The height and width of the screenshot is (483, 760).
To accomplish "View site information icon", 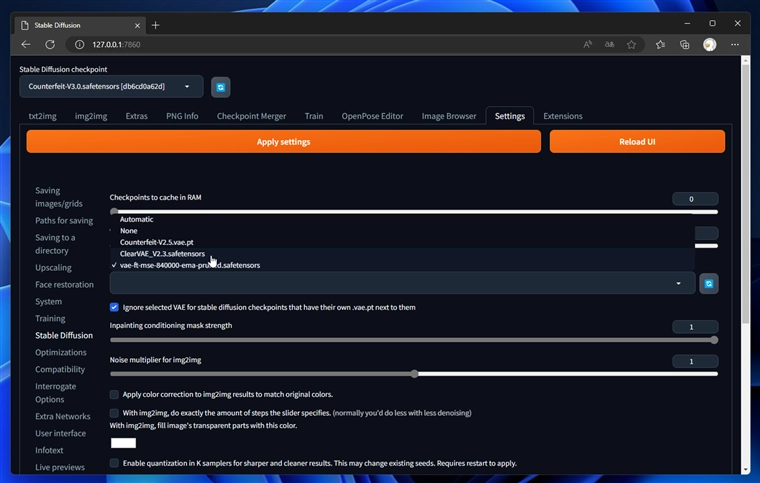I will (x=79, y=45).
